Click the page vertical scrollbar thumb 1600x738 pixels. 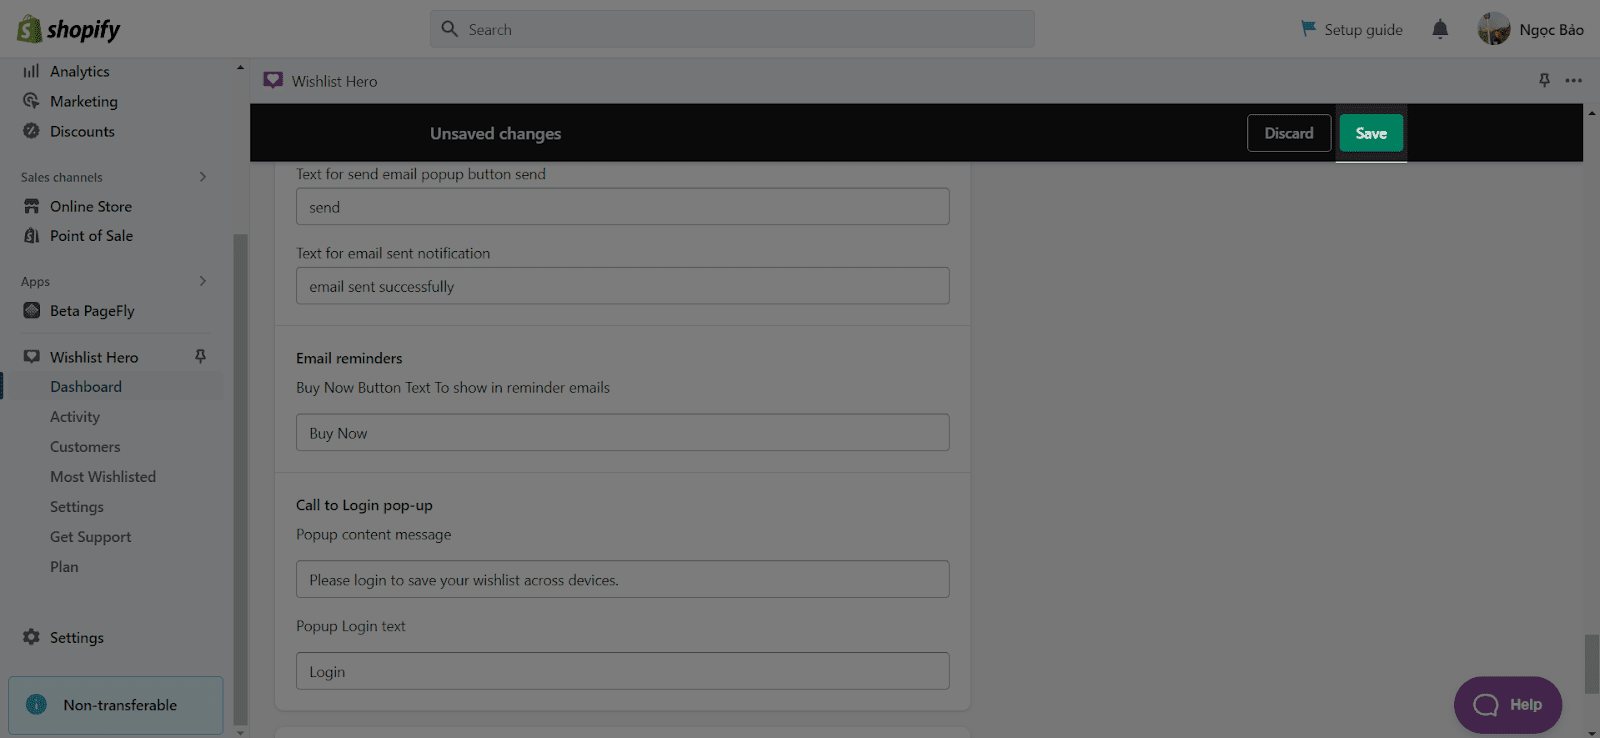point(1591,664)
